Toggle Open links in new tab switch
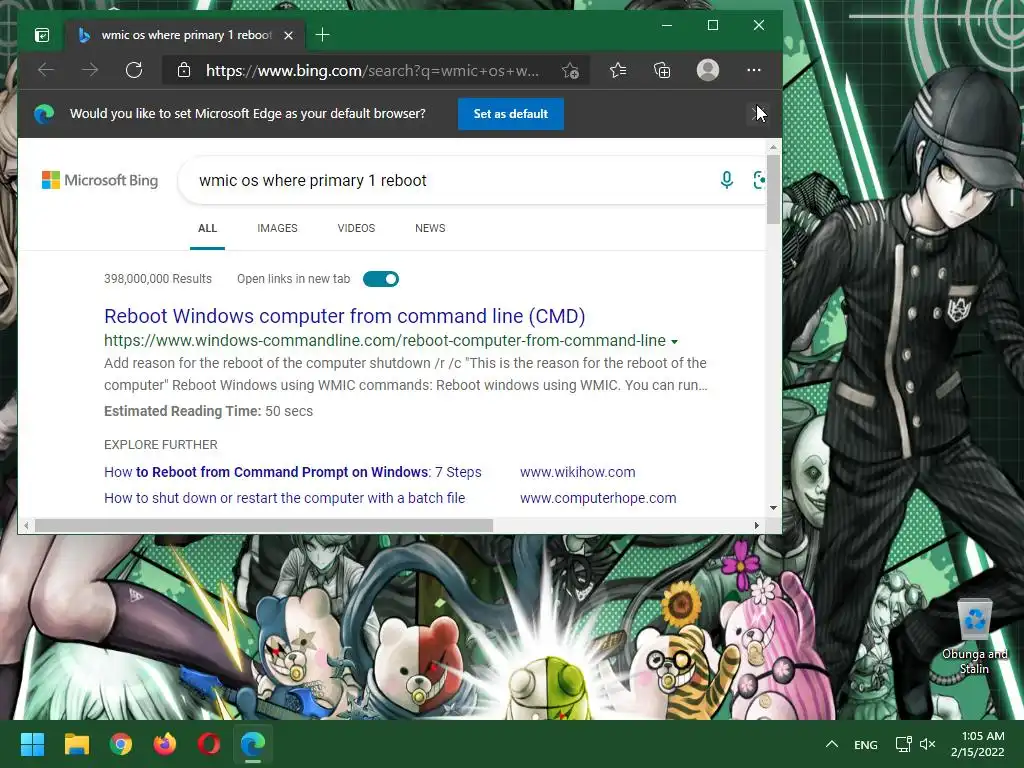 click(381, 279)
